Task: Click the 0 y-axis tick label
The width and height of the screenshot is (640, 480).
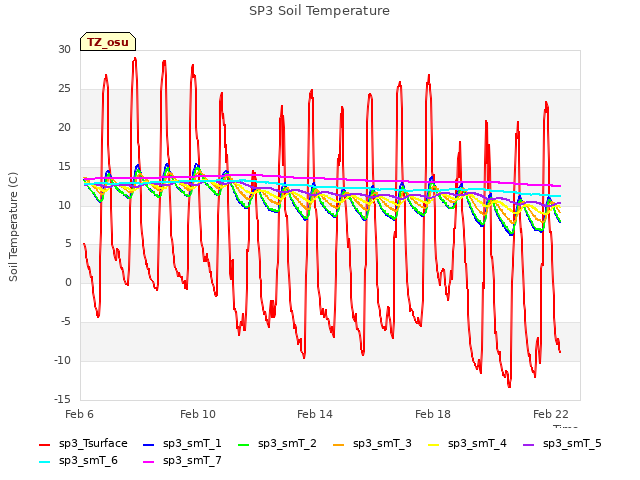Action: [x=68, y=282]
